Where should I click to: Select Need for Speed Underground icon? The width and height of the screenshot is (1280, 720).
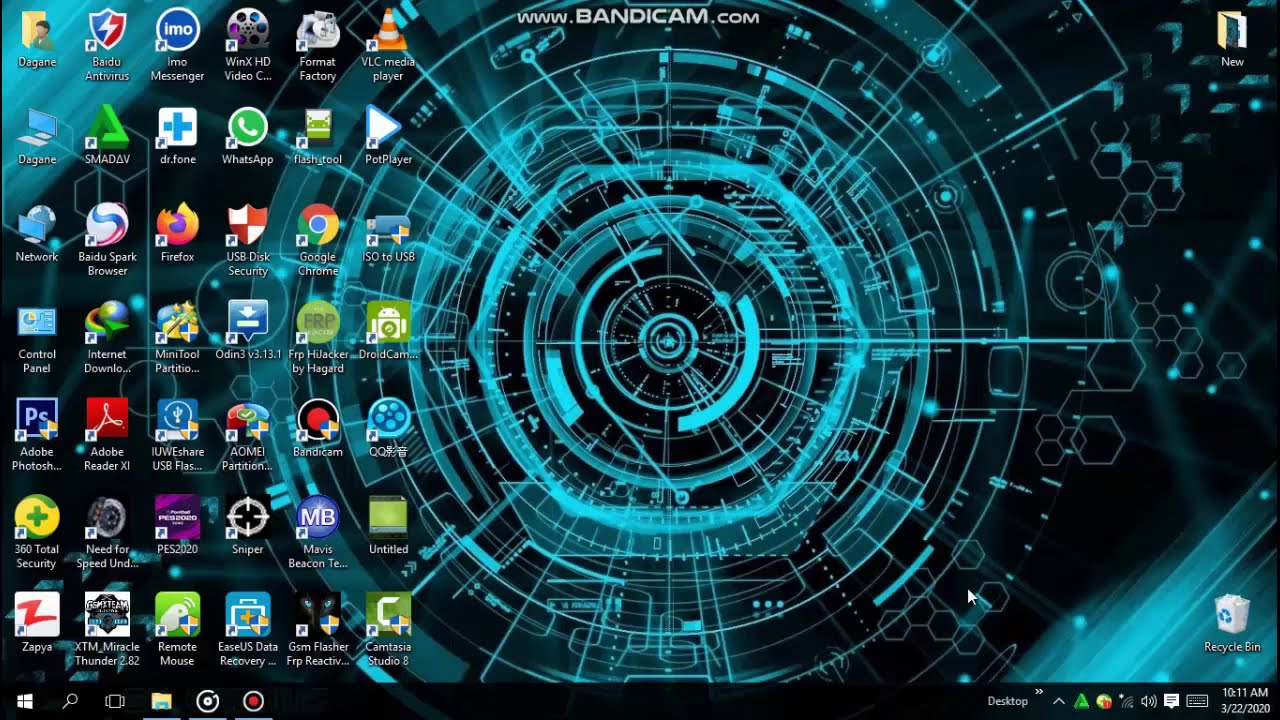(x=107, y=532)
